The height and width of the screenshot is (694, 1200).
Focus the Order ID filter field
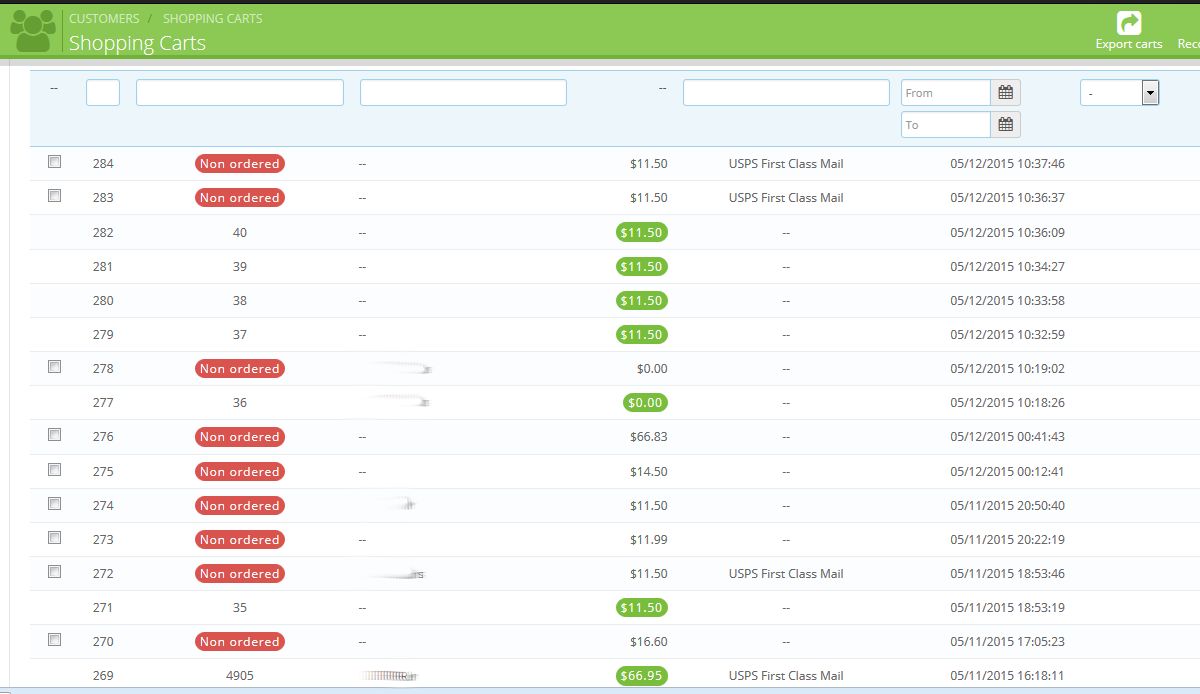coord(240,93)
